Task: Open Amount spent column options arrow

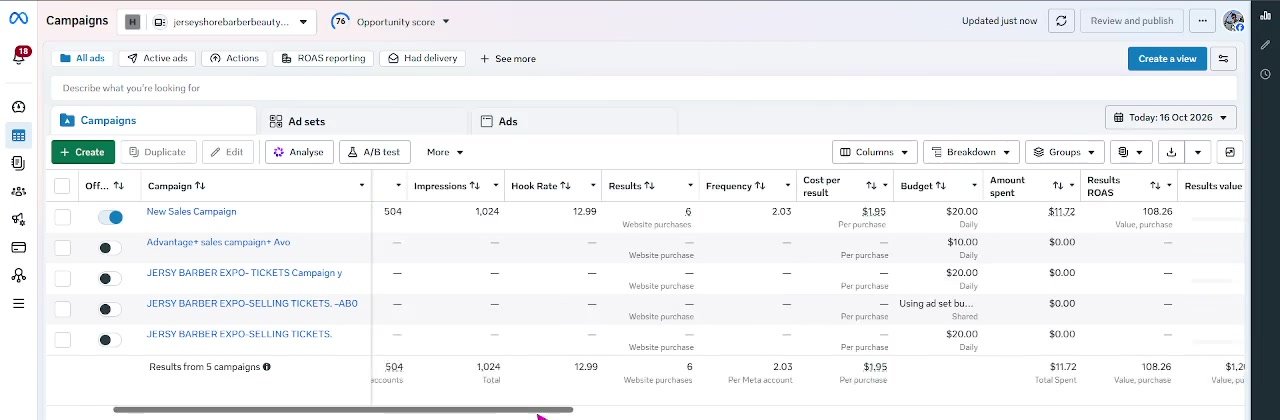Action: pos(1074,186)
